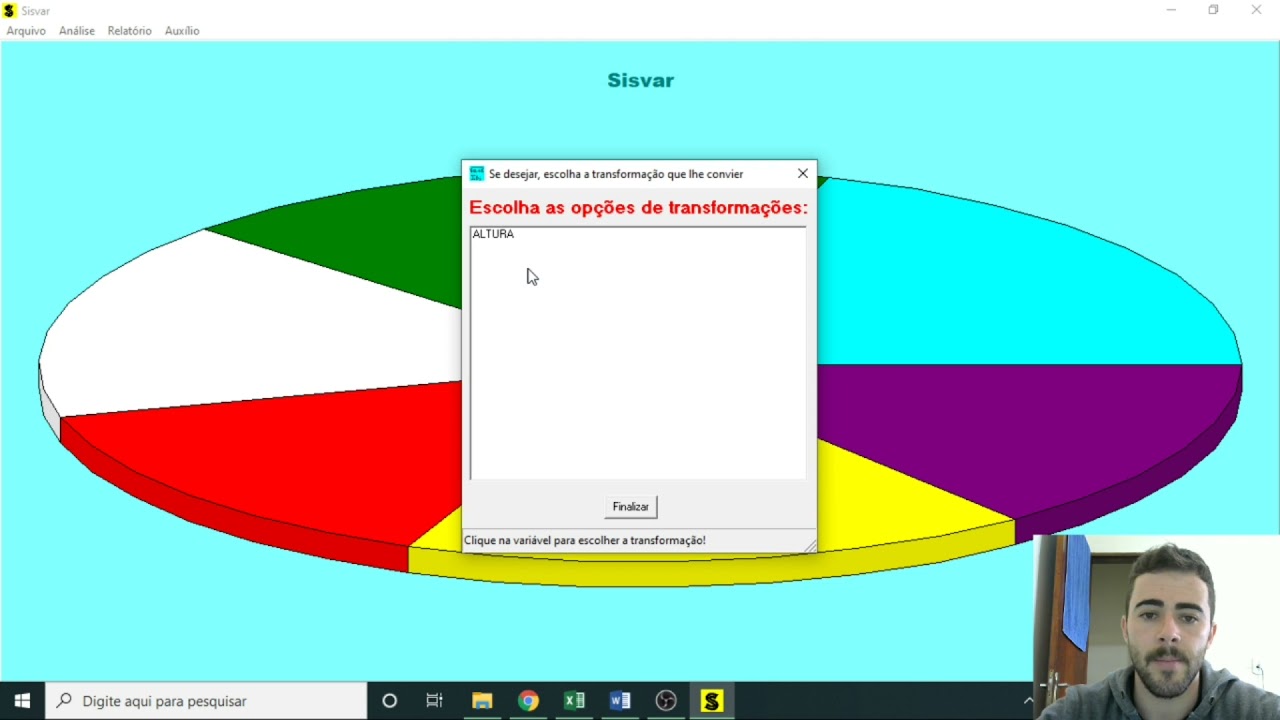Close the transformation dialog
The height and width of the screenshot is (720, 1280).
pyautogui.click(x=803, y=174)
